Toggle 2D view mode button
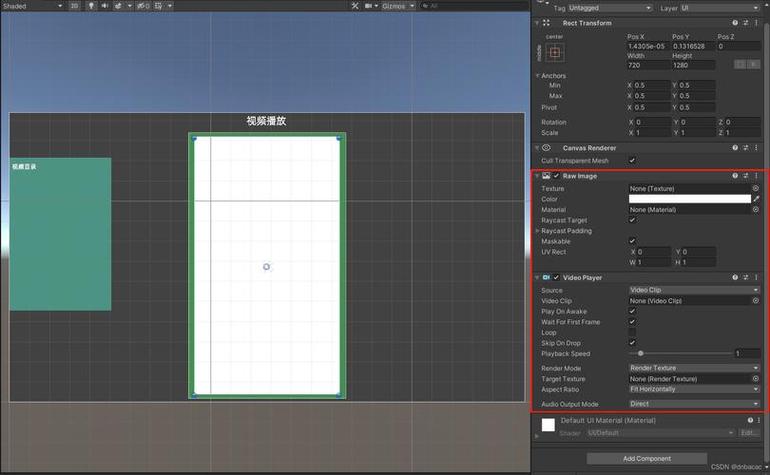The width and height of the screenshot is (770, 475). pyautogui.click(x=74, y=6)
